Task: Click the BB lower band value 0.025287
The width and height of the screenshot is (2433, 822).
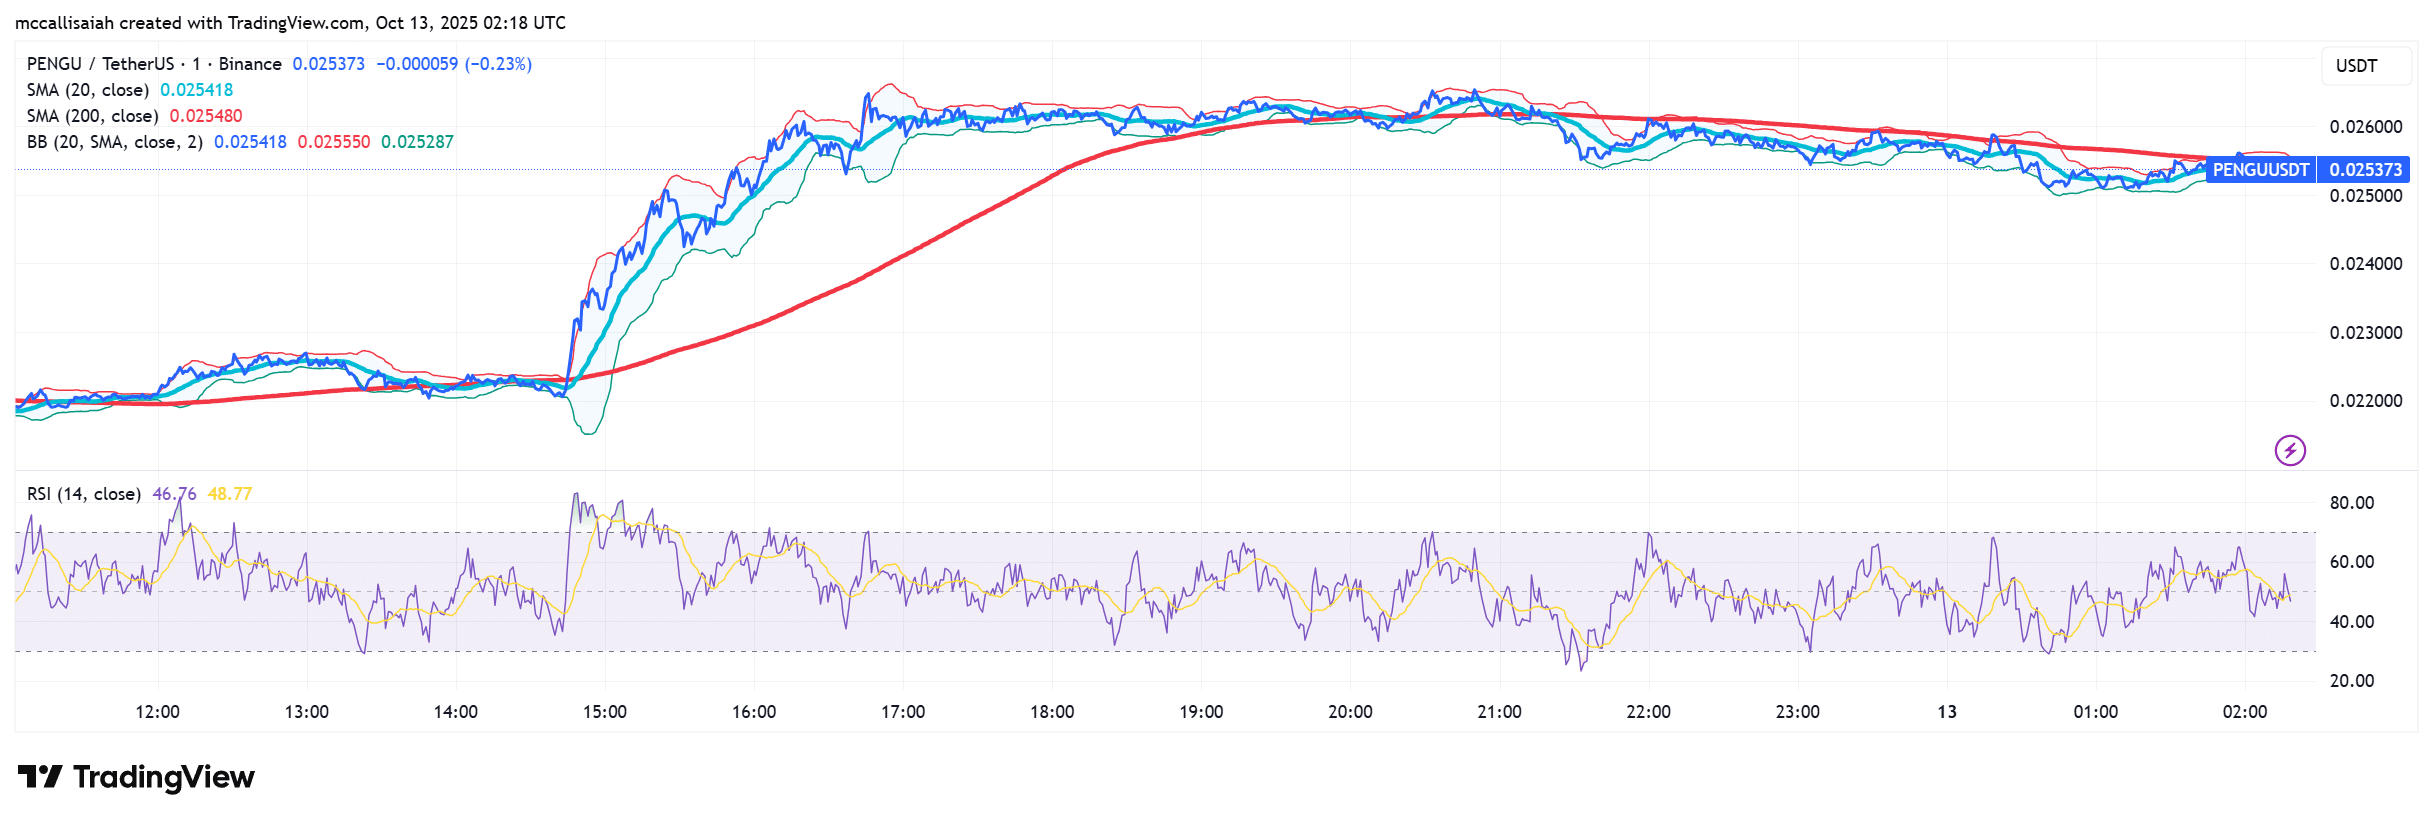Action: (417, 142)
